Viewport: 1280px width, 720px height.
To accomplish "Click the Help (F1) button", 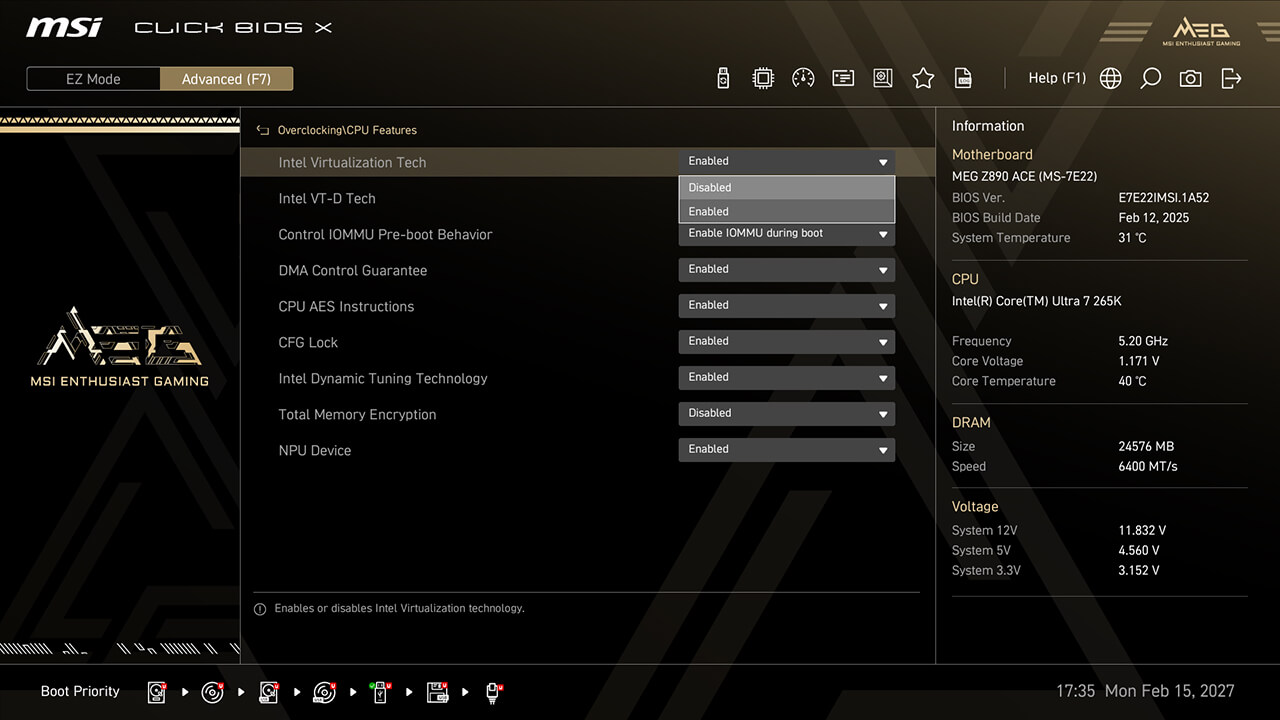I will 1056,78.
